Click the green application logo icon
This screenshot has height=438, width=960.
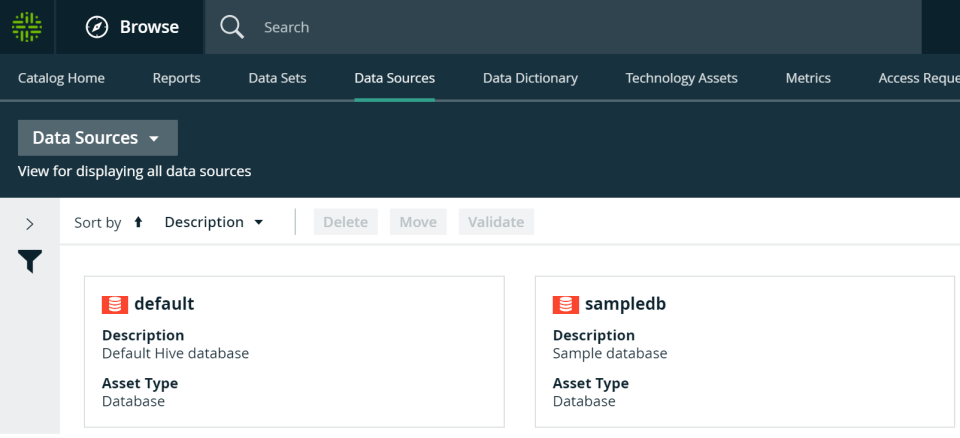click(27, 27)
